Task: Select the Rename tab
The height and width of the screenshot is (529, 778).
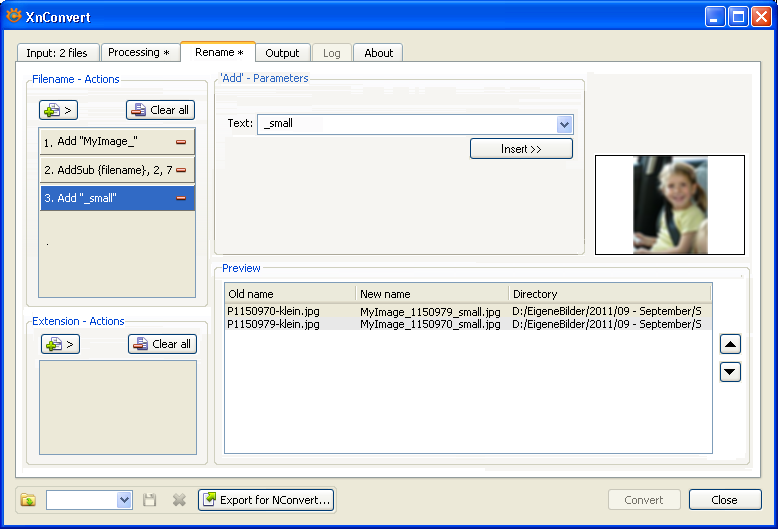Action: pos(218,52)
